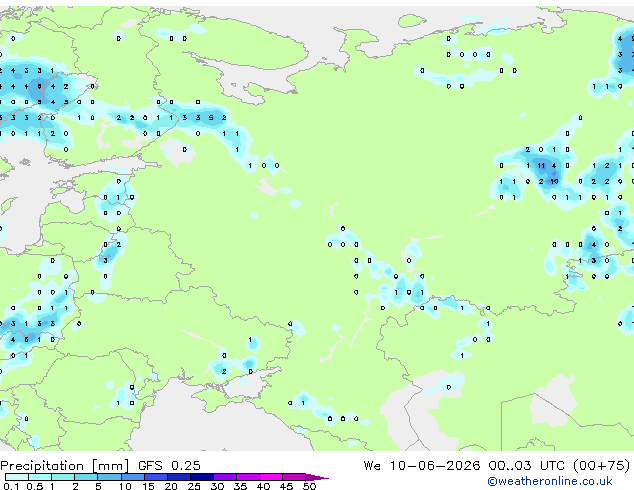Click the legend label '10'
The image size is (634, 490).
point(125,486)
